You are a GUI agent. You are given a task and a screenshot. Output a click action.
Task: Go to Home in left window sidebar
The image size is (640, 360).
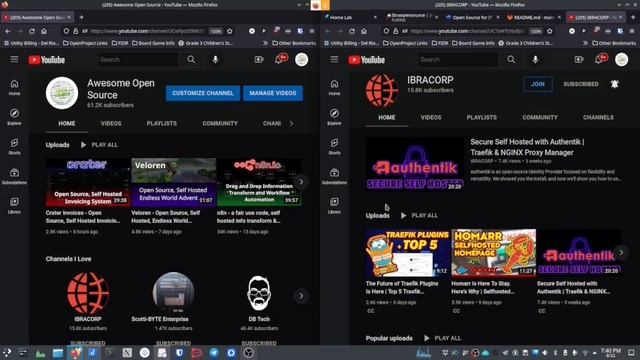[14, 87]
